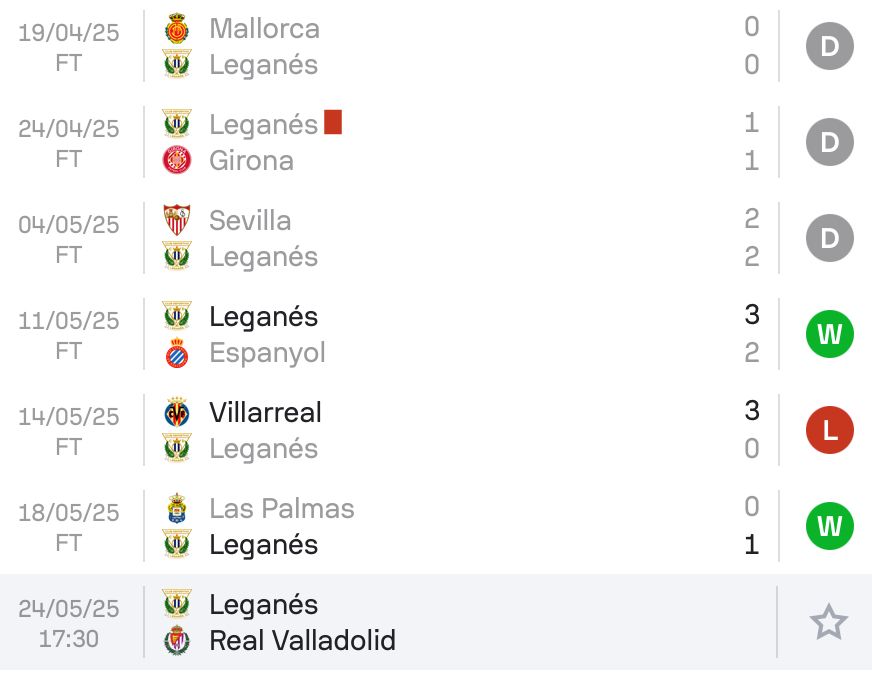This screenshot has width=872, height=673.
Task: Click the Las Palmas club crest
Action: tap(177, 508)
